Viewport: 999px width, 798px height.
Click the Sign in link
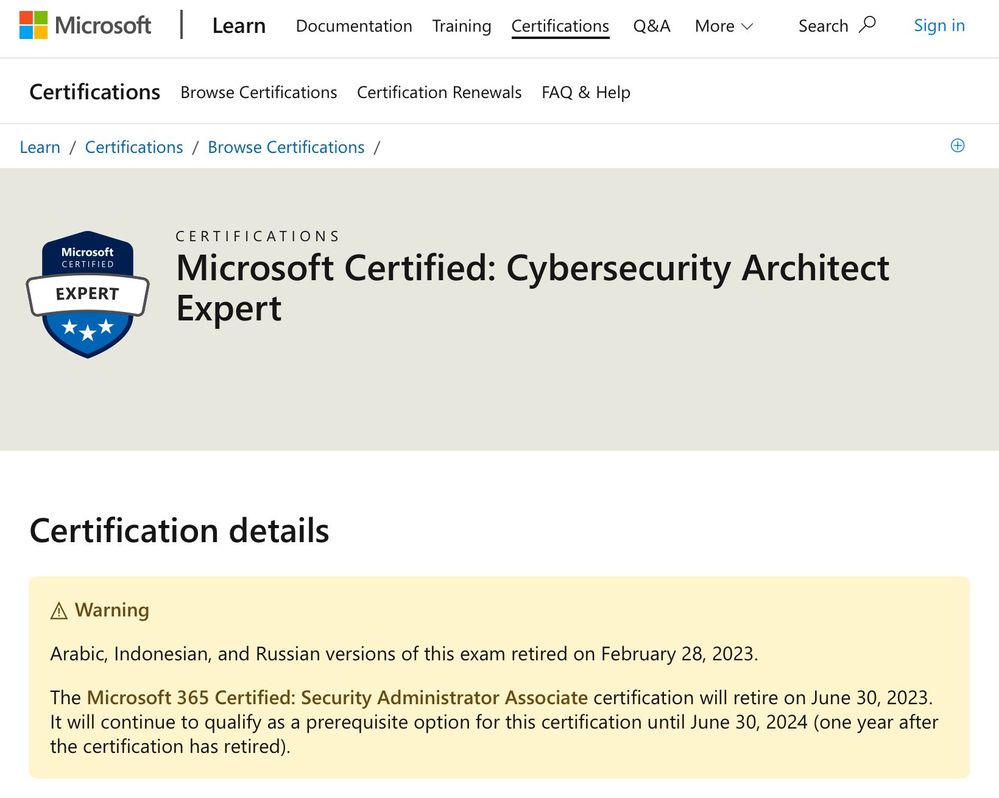click(x=939, y=26)
